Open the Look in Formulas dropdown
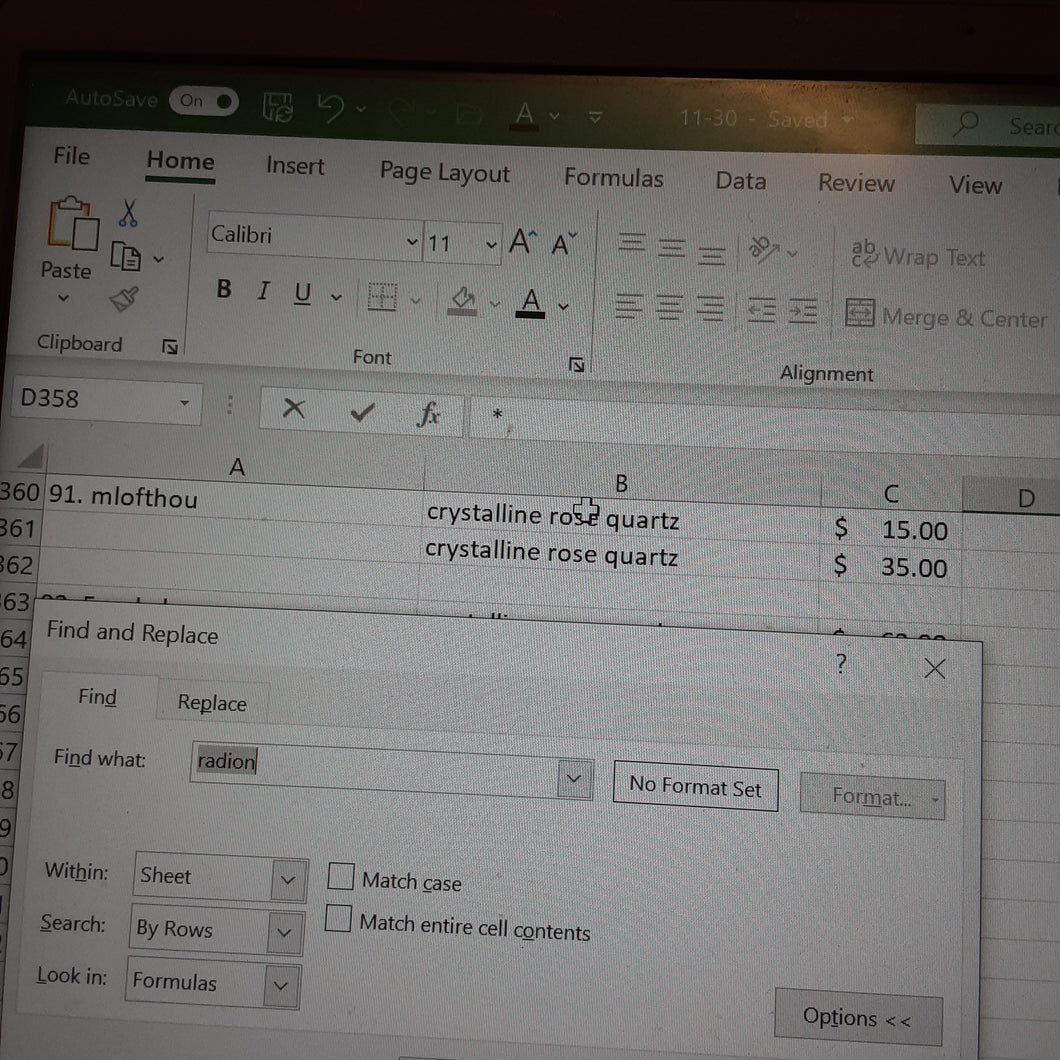 pos(281,985)
